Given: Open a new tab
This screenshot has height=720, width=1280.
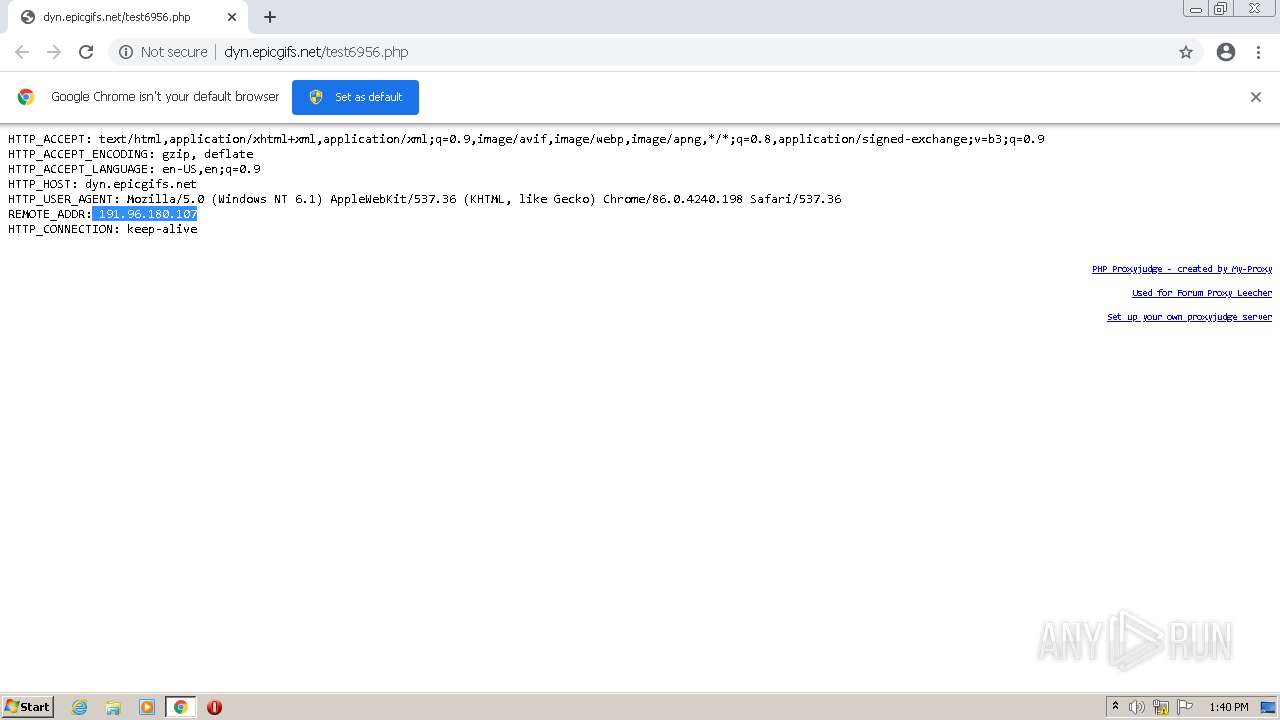Looking at the screenshot, I should click(x=270, y=17).
